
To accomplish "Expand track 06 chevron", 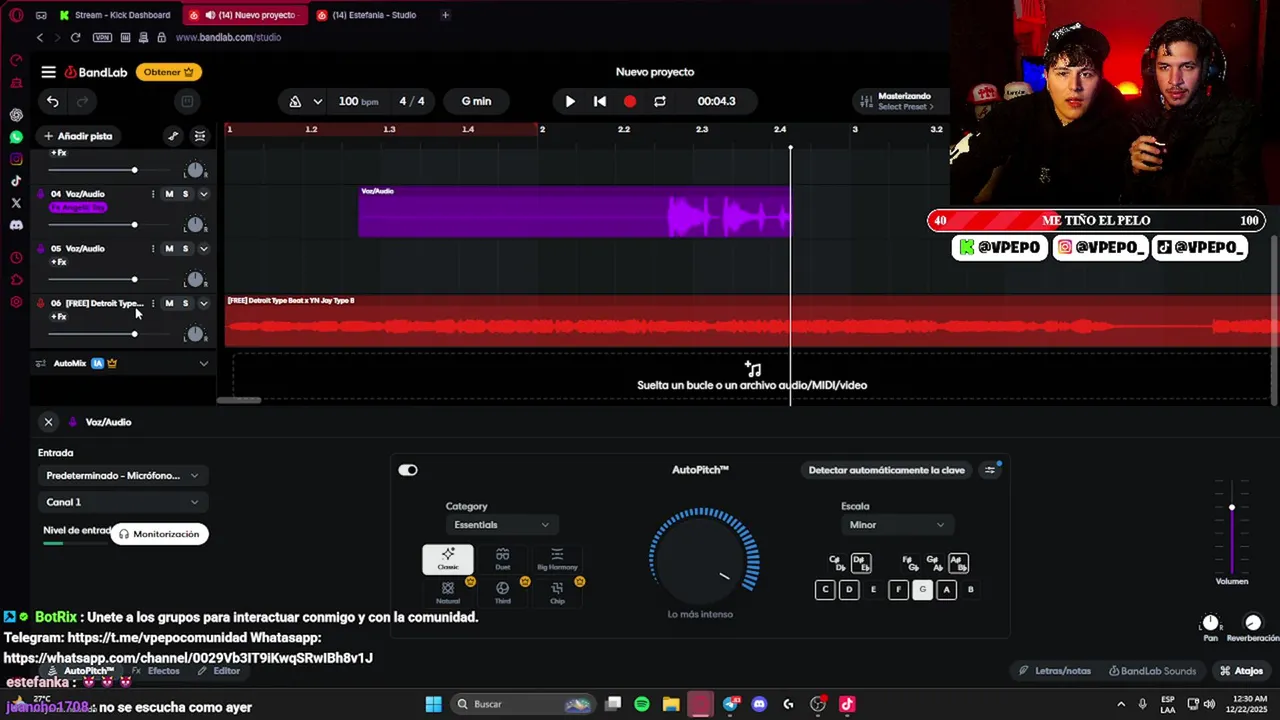I will 203,303.
